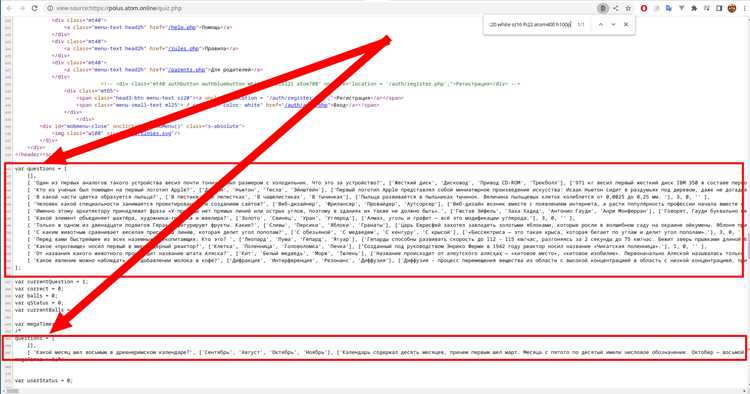Reload the page with the refresh icon

[34, 8]
